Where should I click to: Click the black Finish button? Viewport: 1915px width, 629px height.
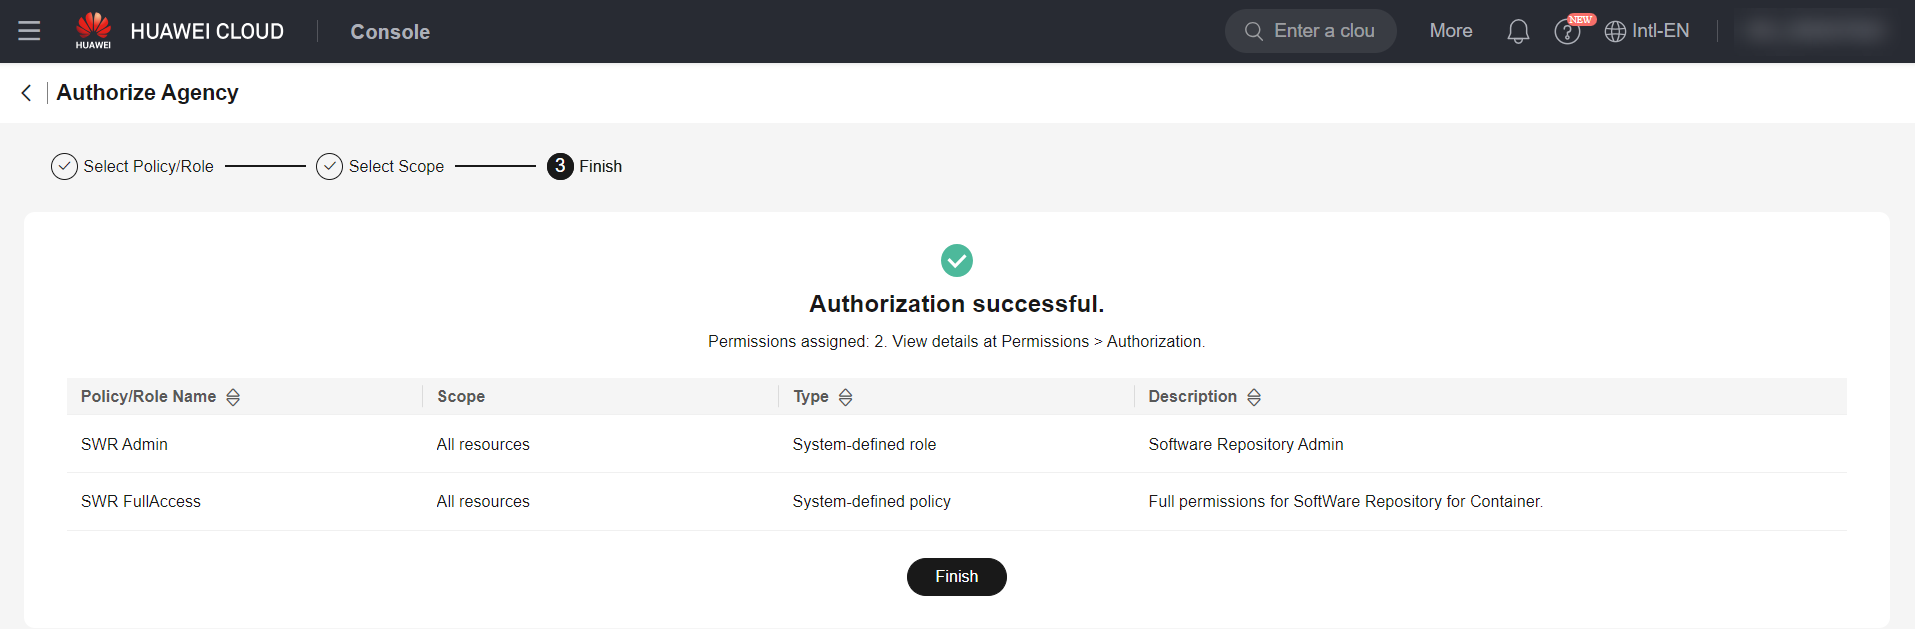click(956, 577)
